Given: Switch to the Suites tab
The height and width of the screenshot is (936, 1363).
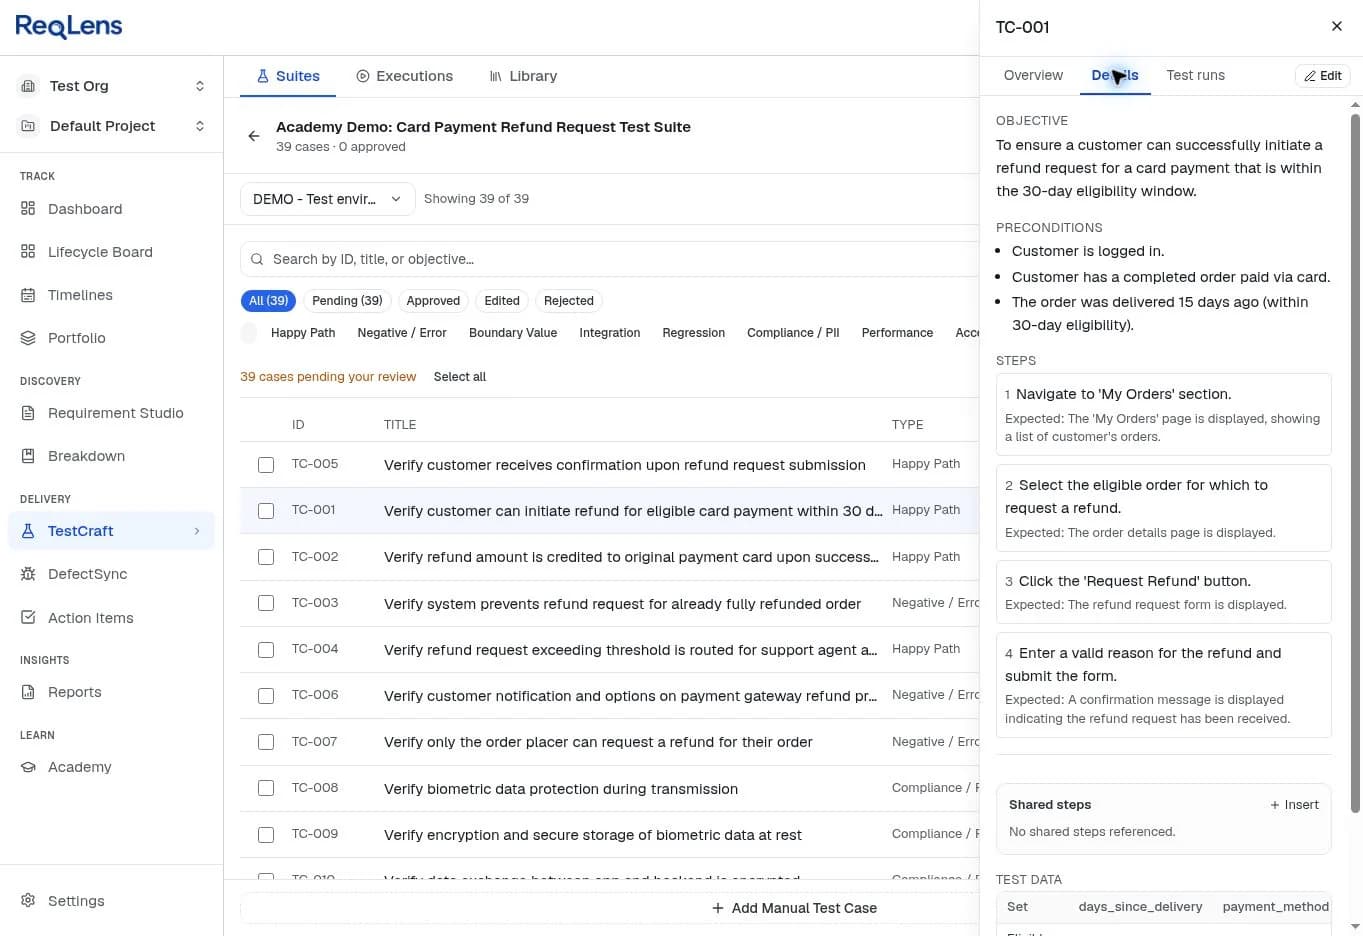Looking at the screenshot, I should 288,76.
